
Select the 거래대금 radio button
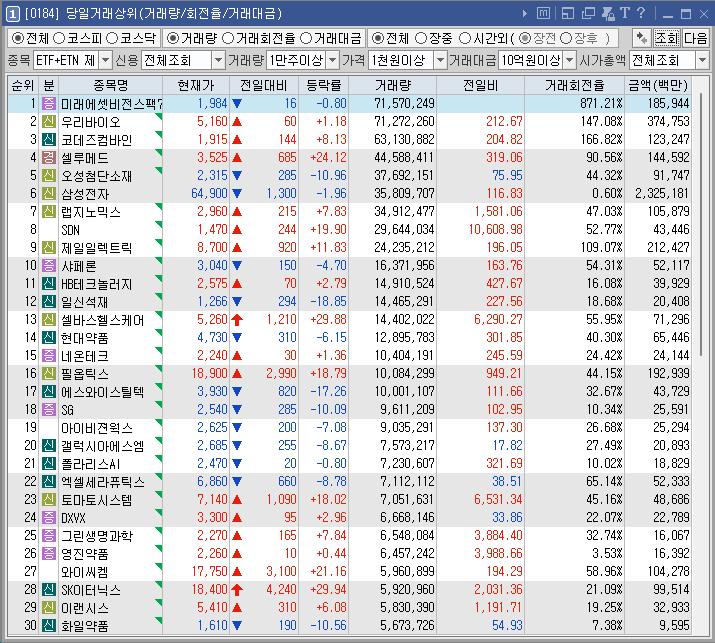pyautogui.click(x=307, y=38)
